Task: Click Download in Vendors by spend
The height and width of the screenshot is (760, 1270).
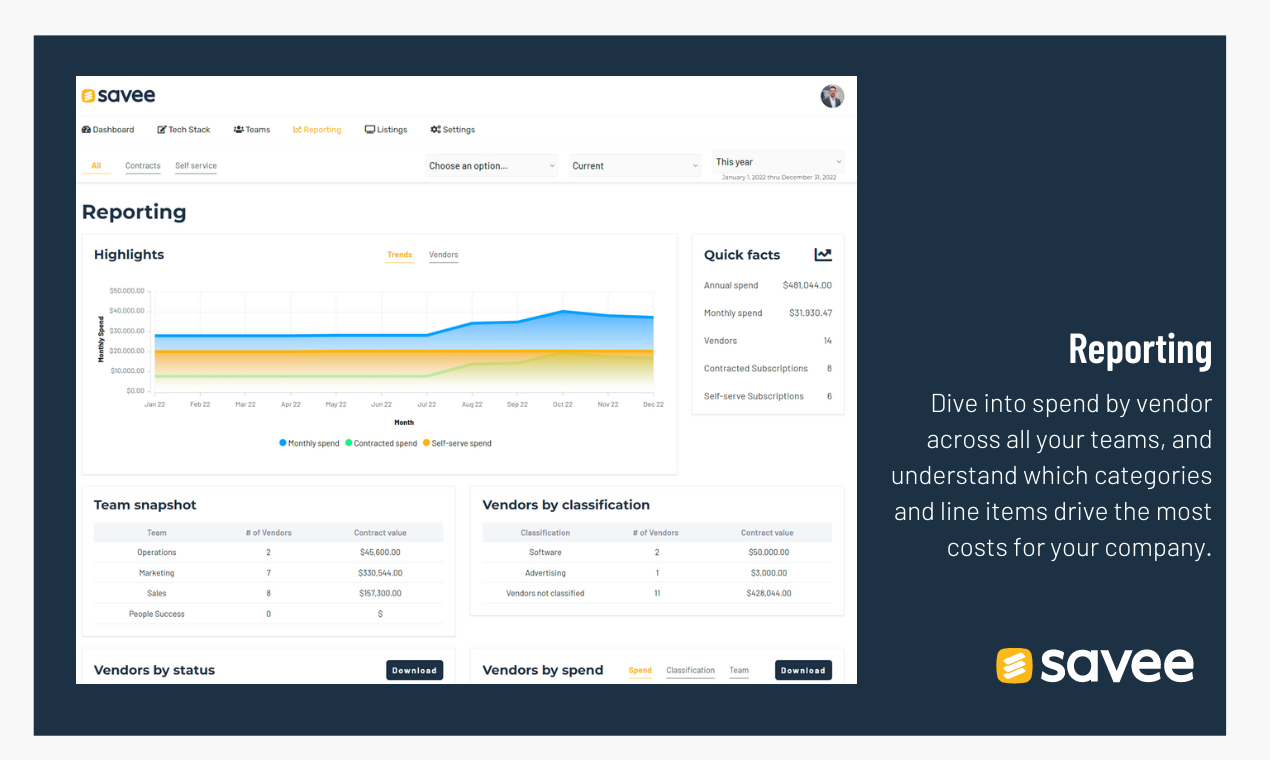Action: tap(803, 671)
